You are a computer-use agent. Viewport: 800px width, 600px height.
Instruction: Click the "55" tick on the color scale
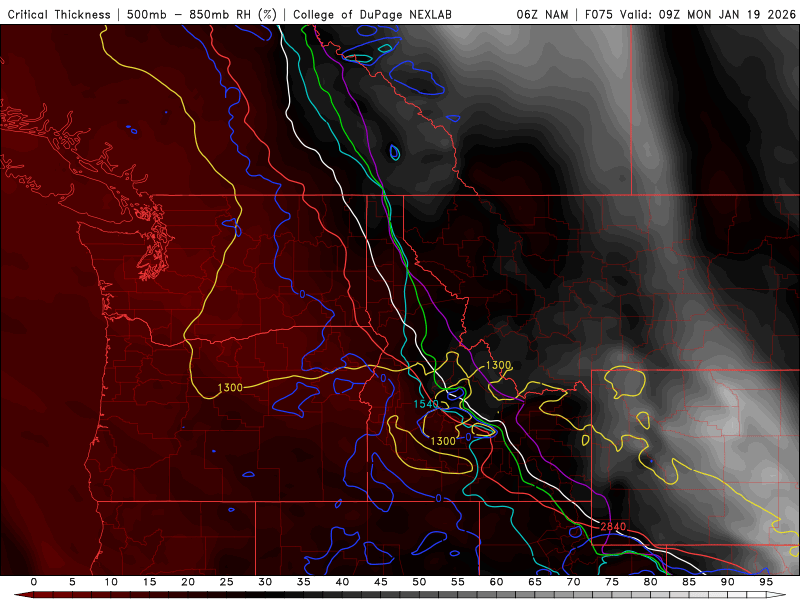click(x=458, y=582)
